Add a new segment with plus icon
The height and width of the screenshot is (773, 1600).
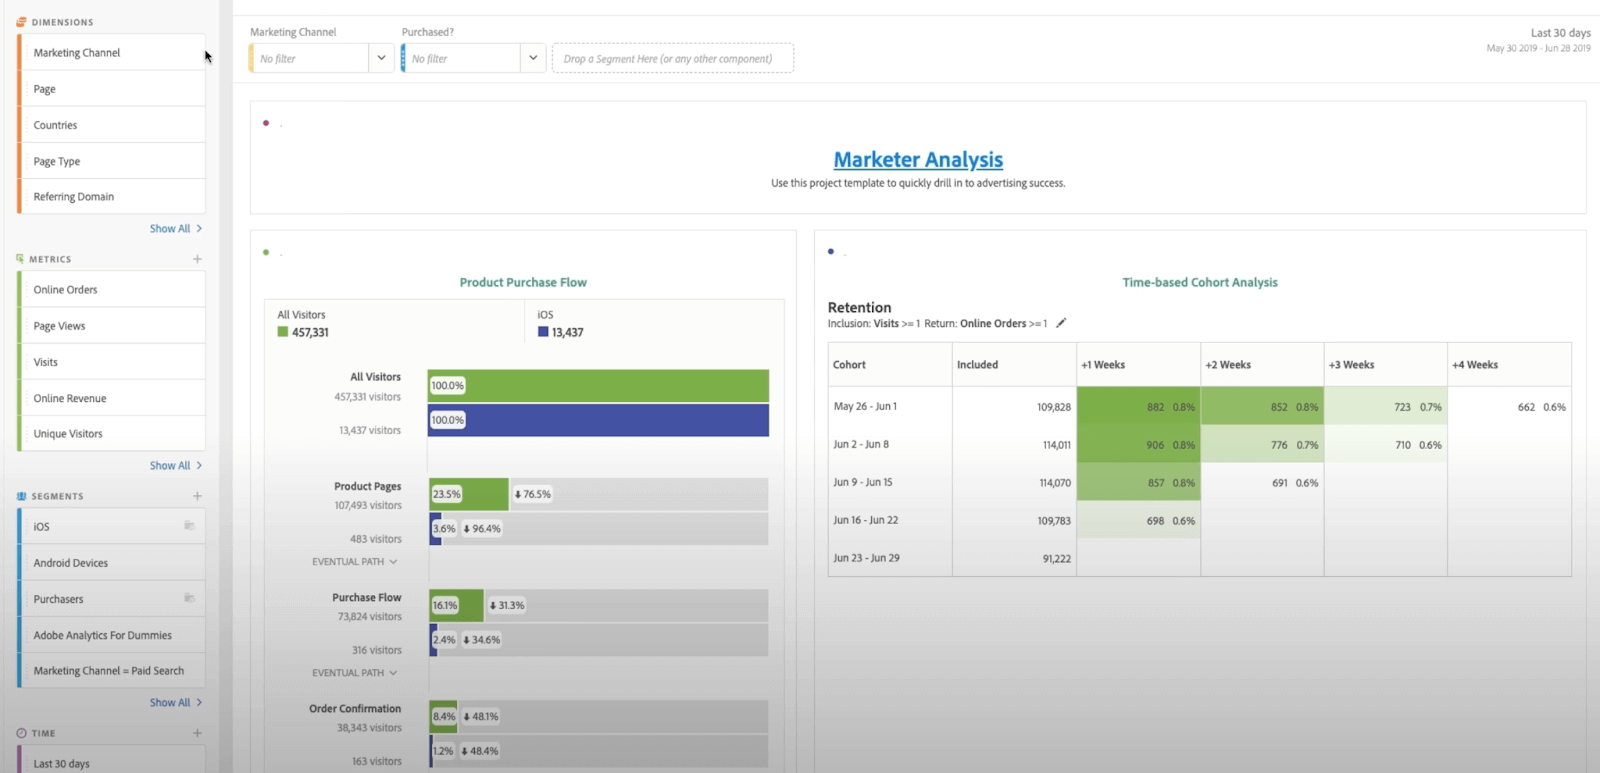point(197,496)
